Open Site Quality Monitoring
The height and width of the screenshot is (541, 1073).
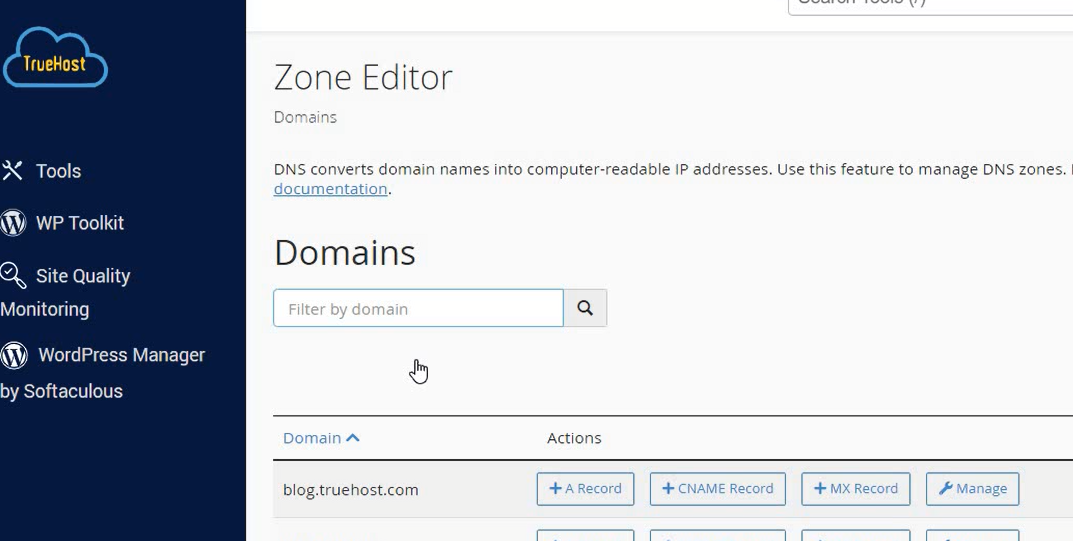coord(65,292)
